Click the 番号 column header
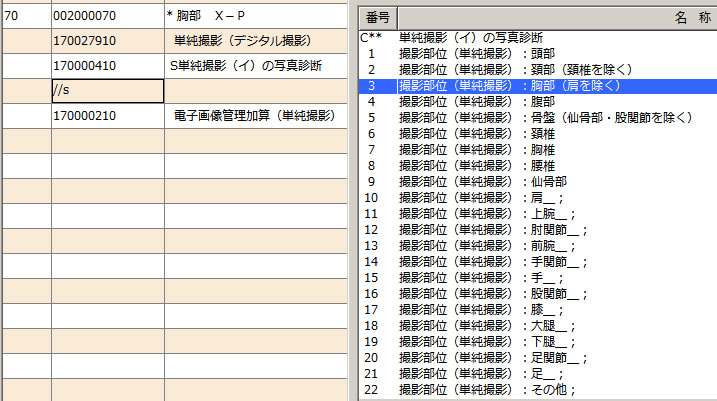Image resolution: width=717 pixels, height=401 pixels. [378, 18]
